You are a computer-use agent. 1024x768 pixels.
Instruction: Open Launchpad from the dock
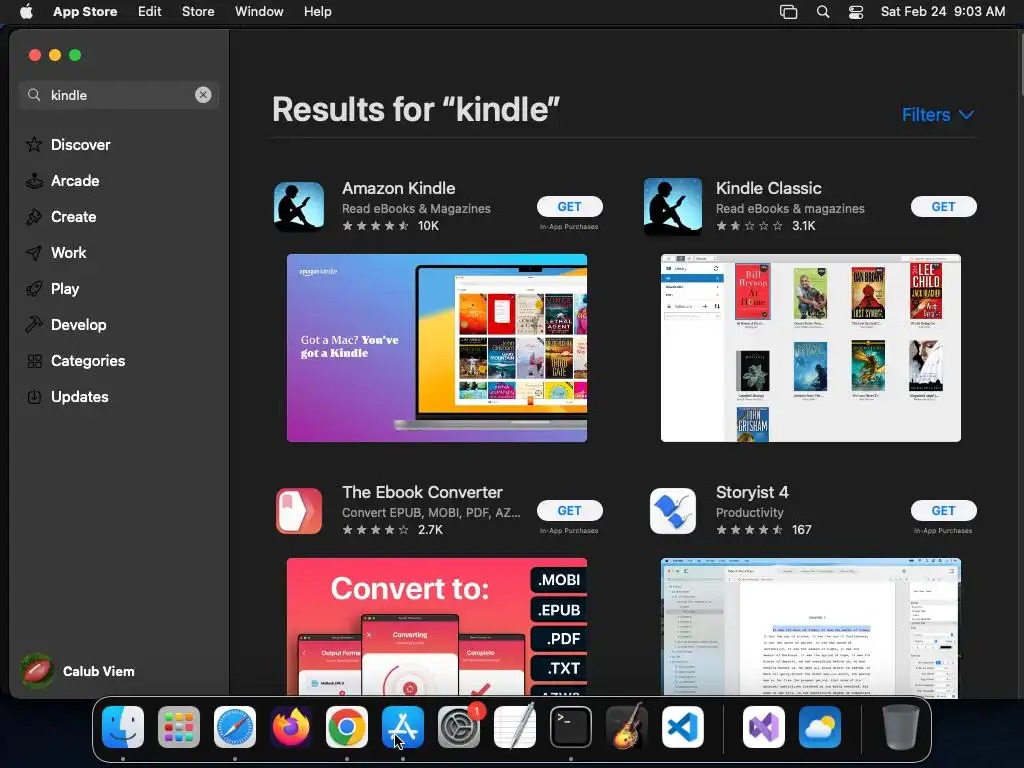point(179,727)
